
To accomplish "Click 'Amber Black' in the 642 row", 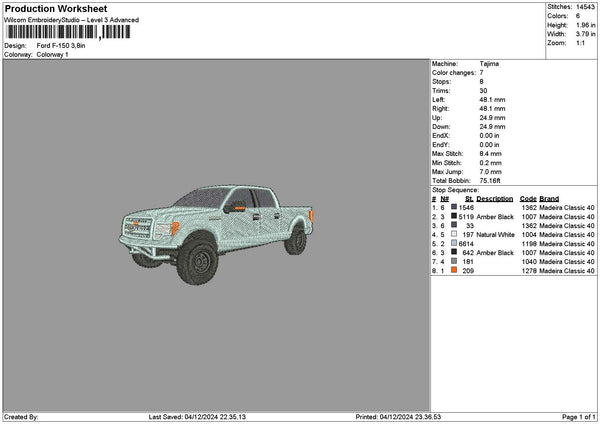I will [495, 253].
